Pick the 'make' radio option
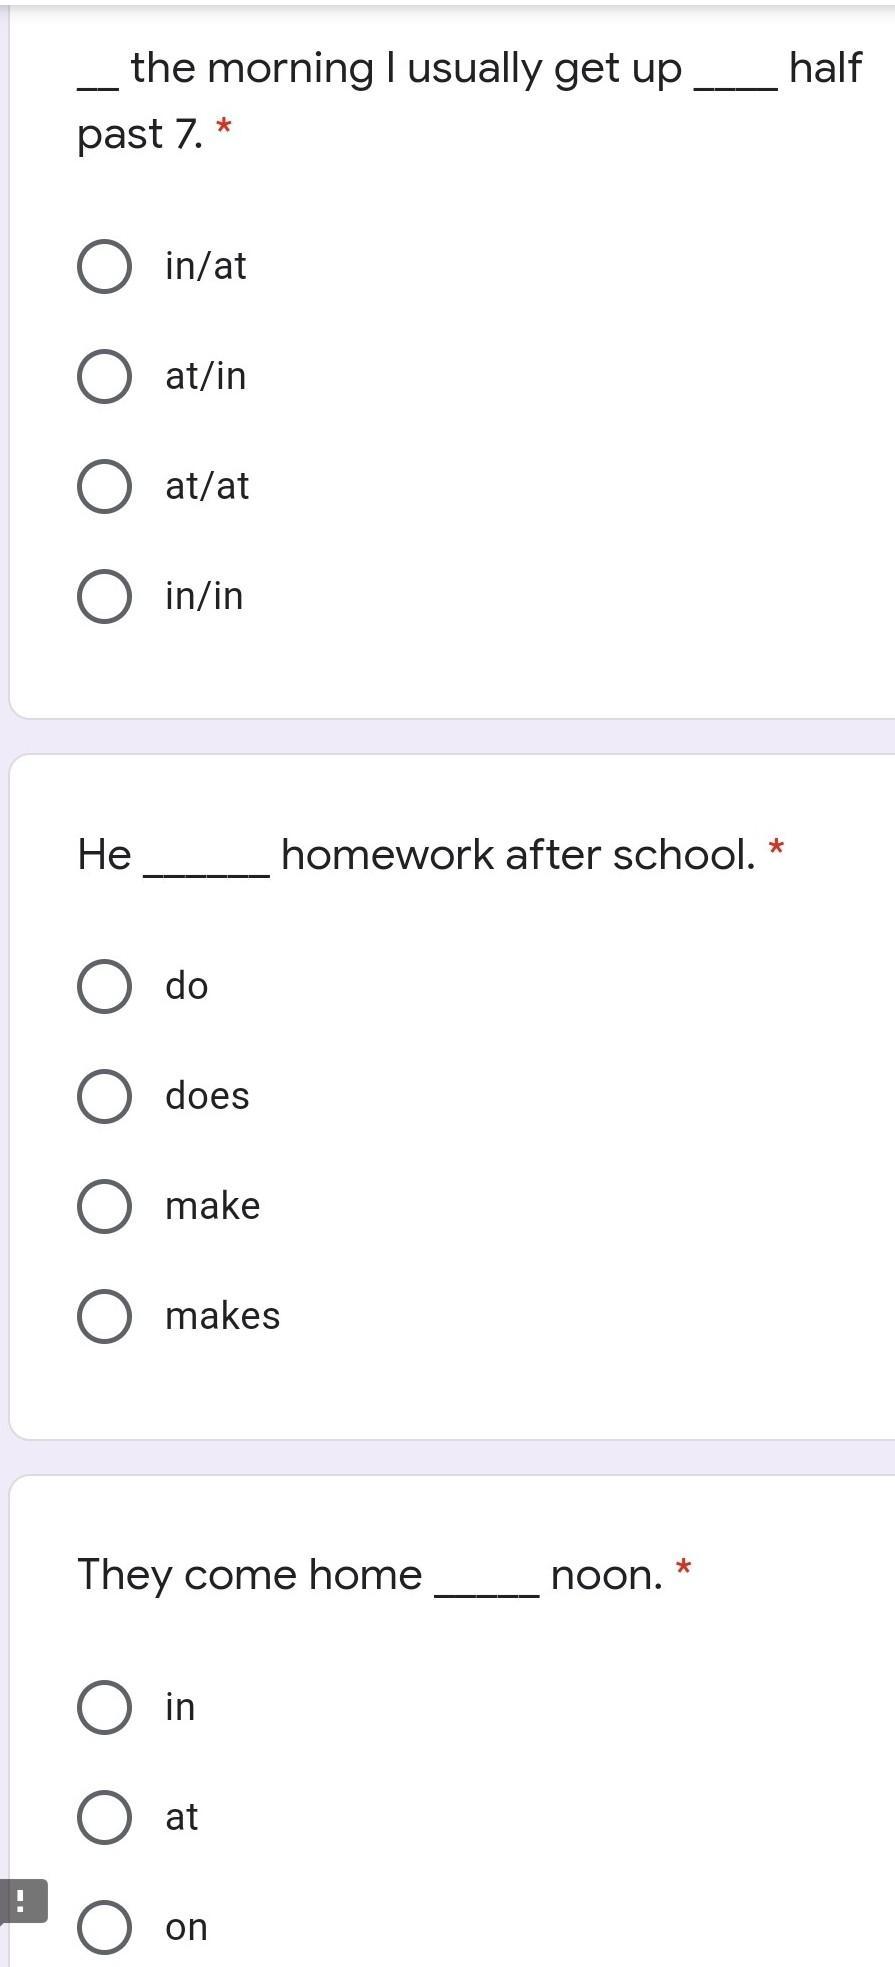This screenshot has width=895, height=1967. tap(104, 1207)
